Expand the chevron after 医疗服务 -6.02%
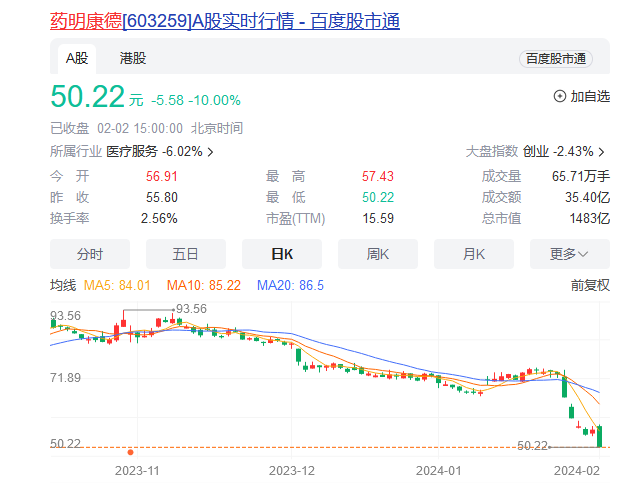This screenshot has width=640, height=483. 211,152
